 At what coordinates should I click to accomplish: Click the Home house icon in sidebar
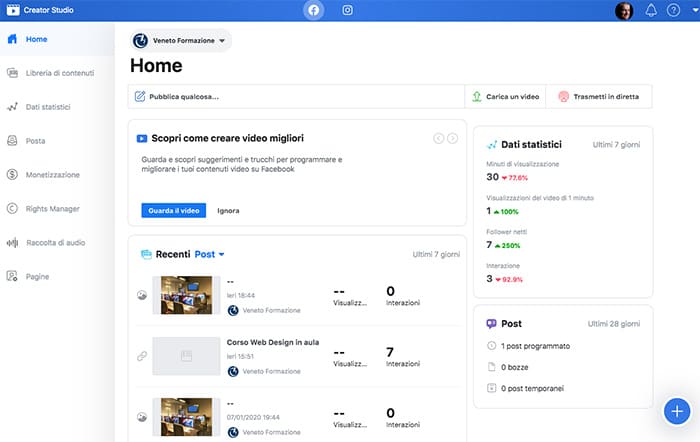[12, 39]
